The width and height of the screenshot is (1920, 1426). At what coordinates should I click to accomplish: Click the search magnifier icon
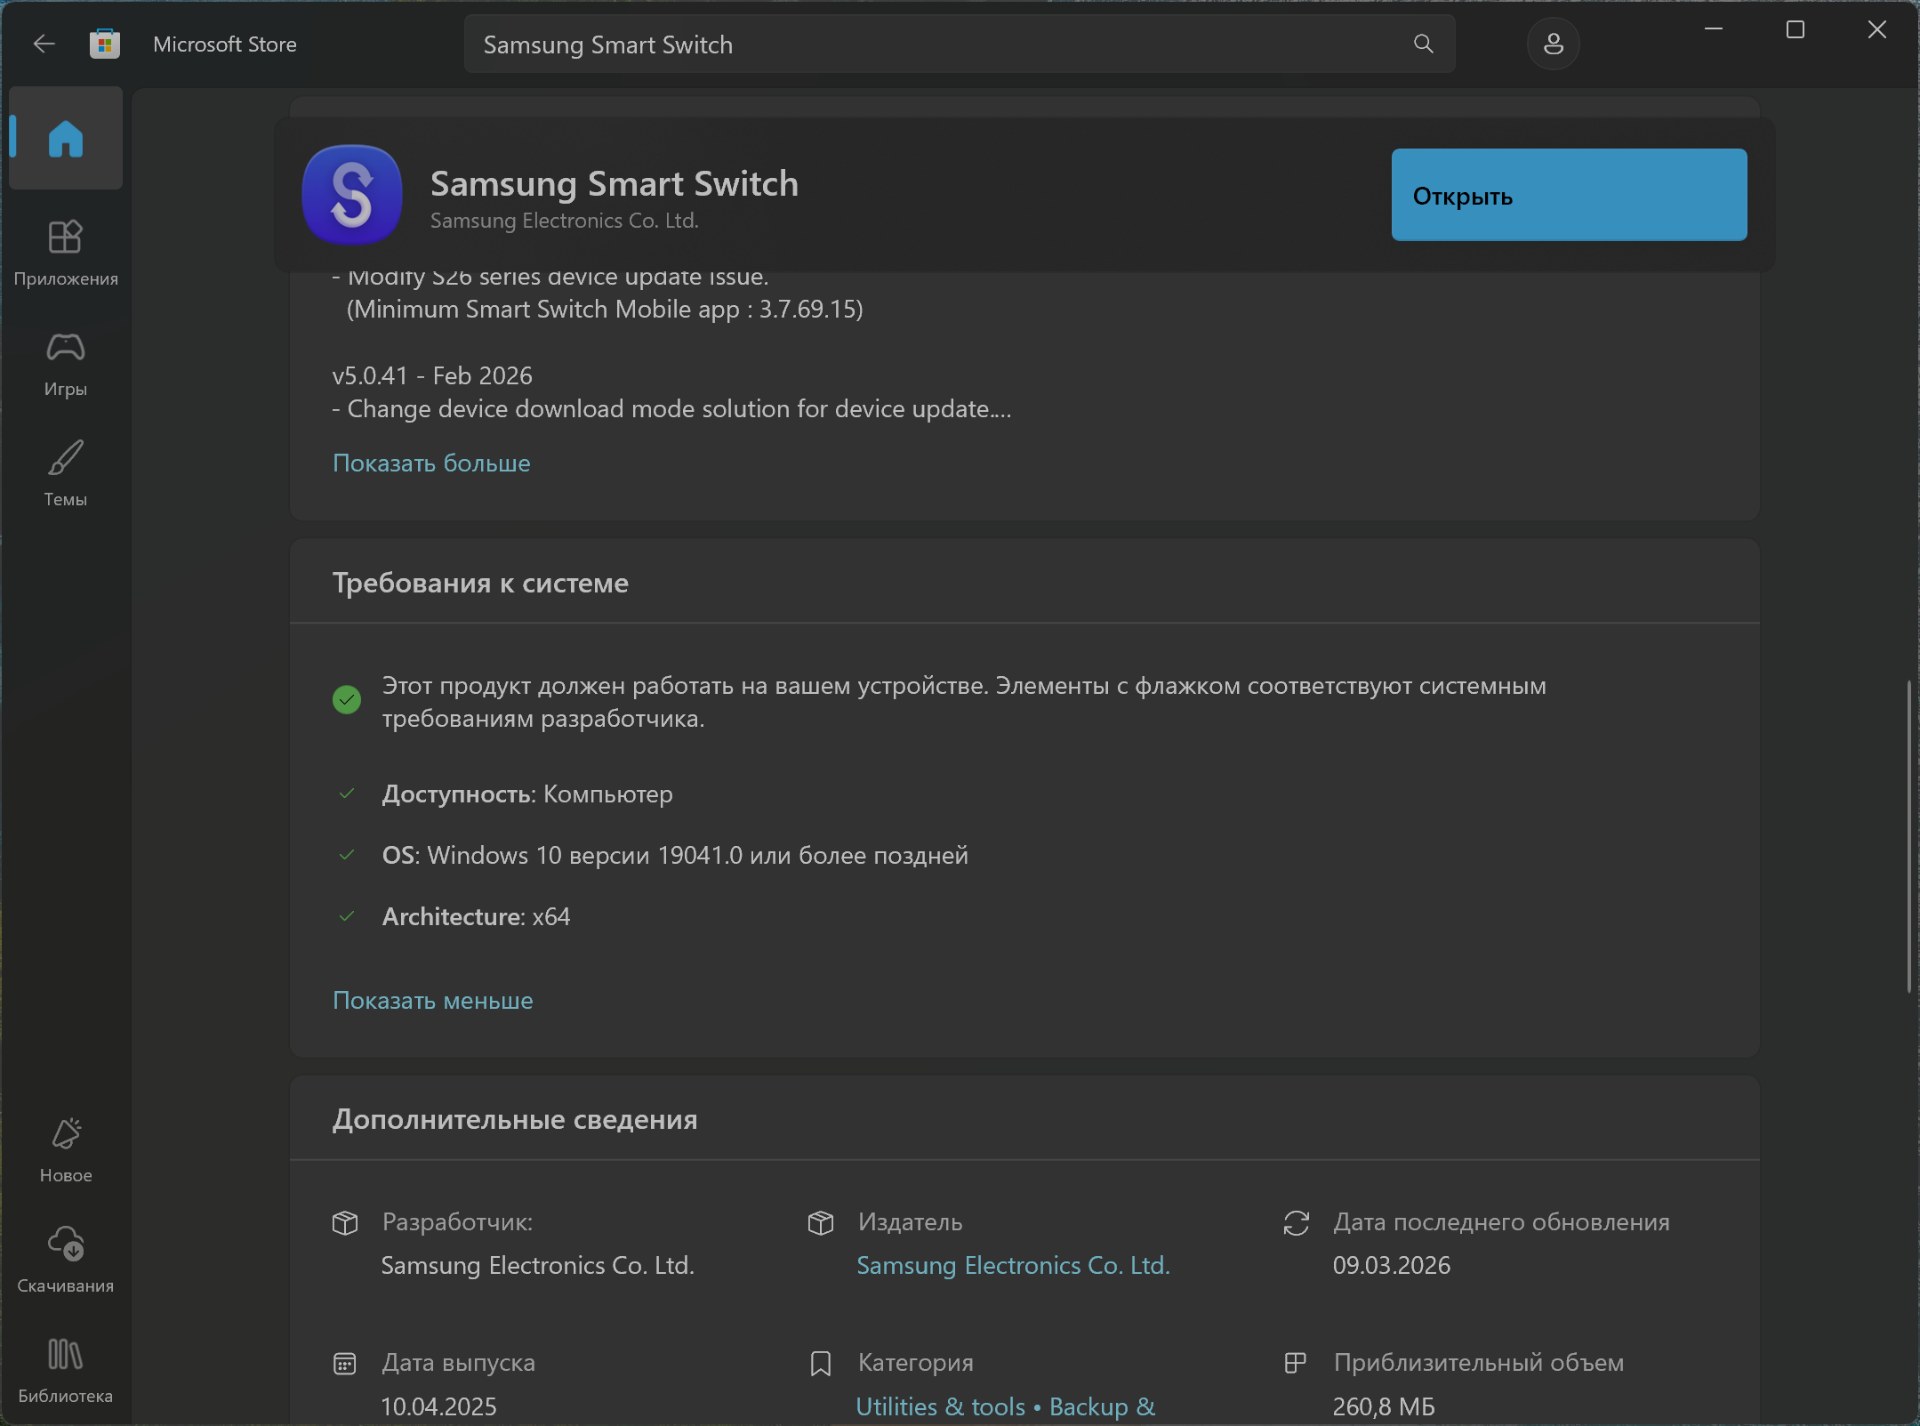[1423, 44]
